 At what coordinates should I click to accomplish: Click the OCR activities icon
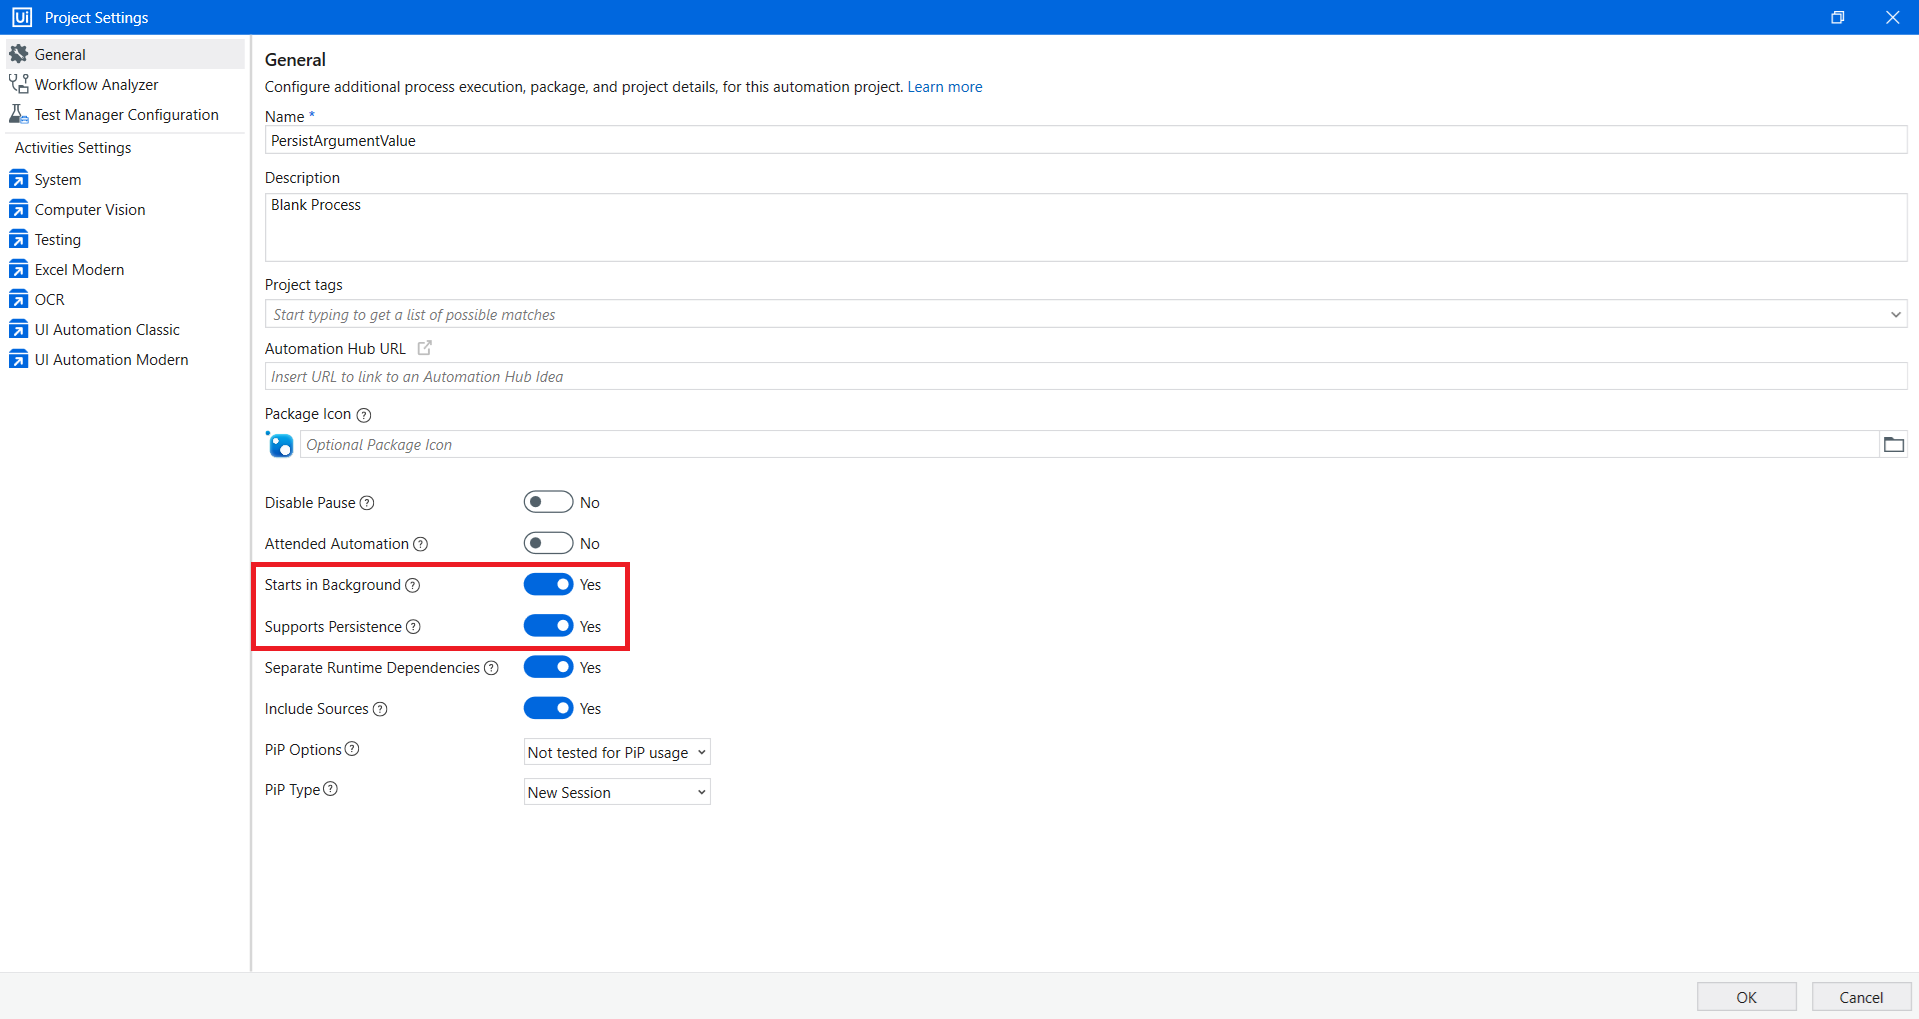pyautogui.click(x=18, y=299)
